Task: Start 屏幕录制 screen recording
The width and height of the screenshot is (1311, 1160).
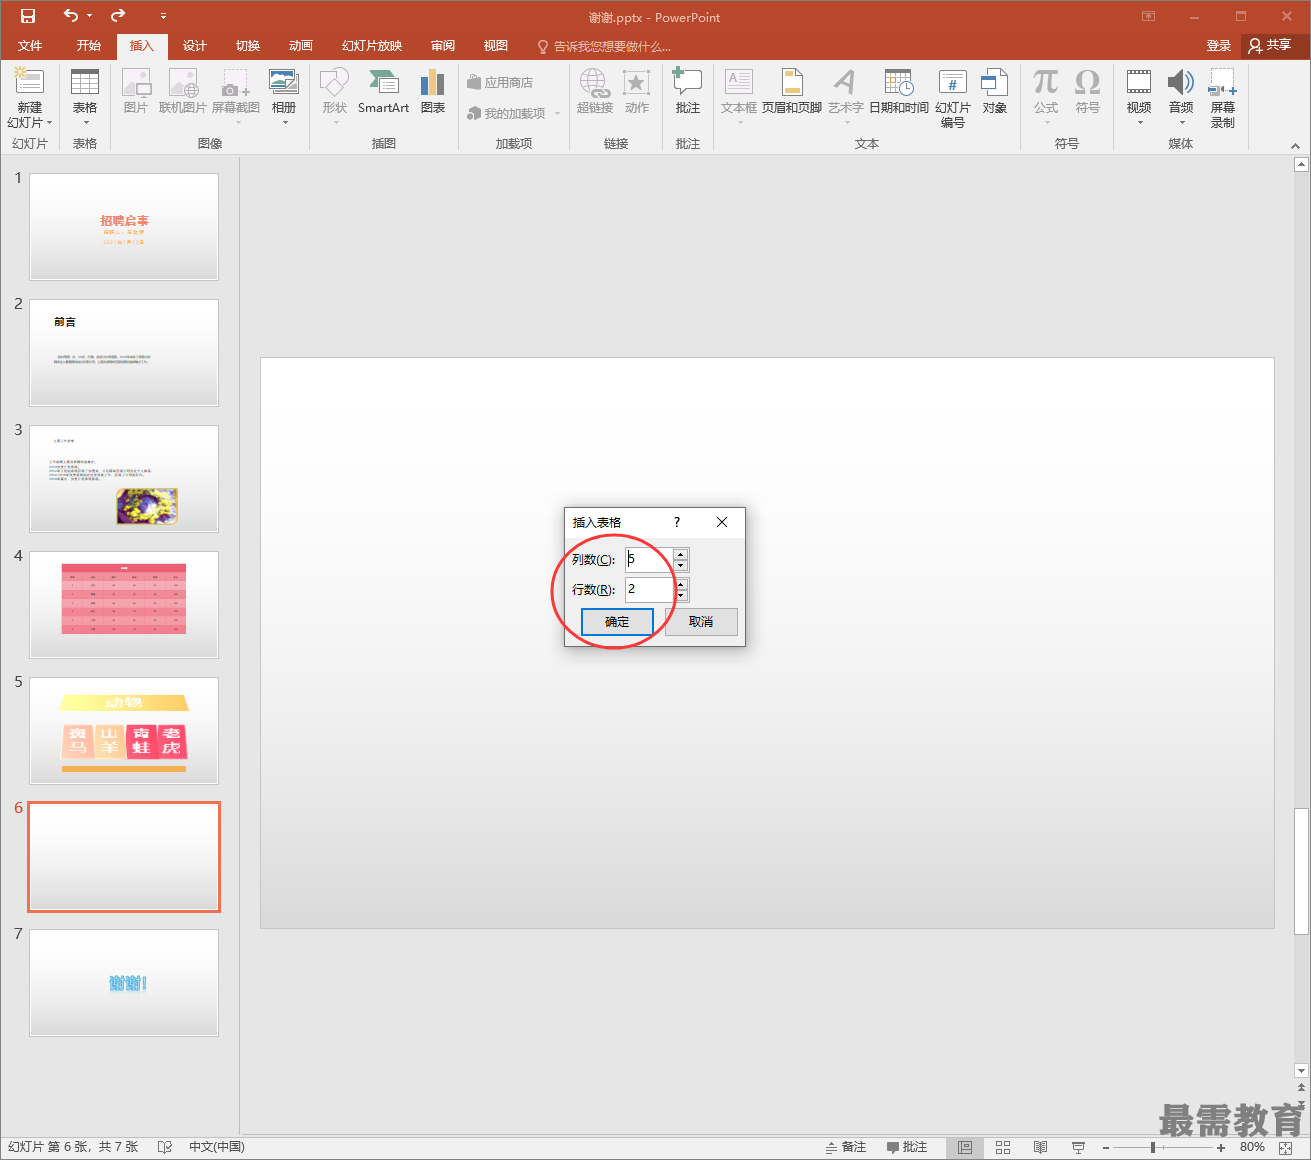Action: click(x=1223, y=99)
